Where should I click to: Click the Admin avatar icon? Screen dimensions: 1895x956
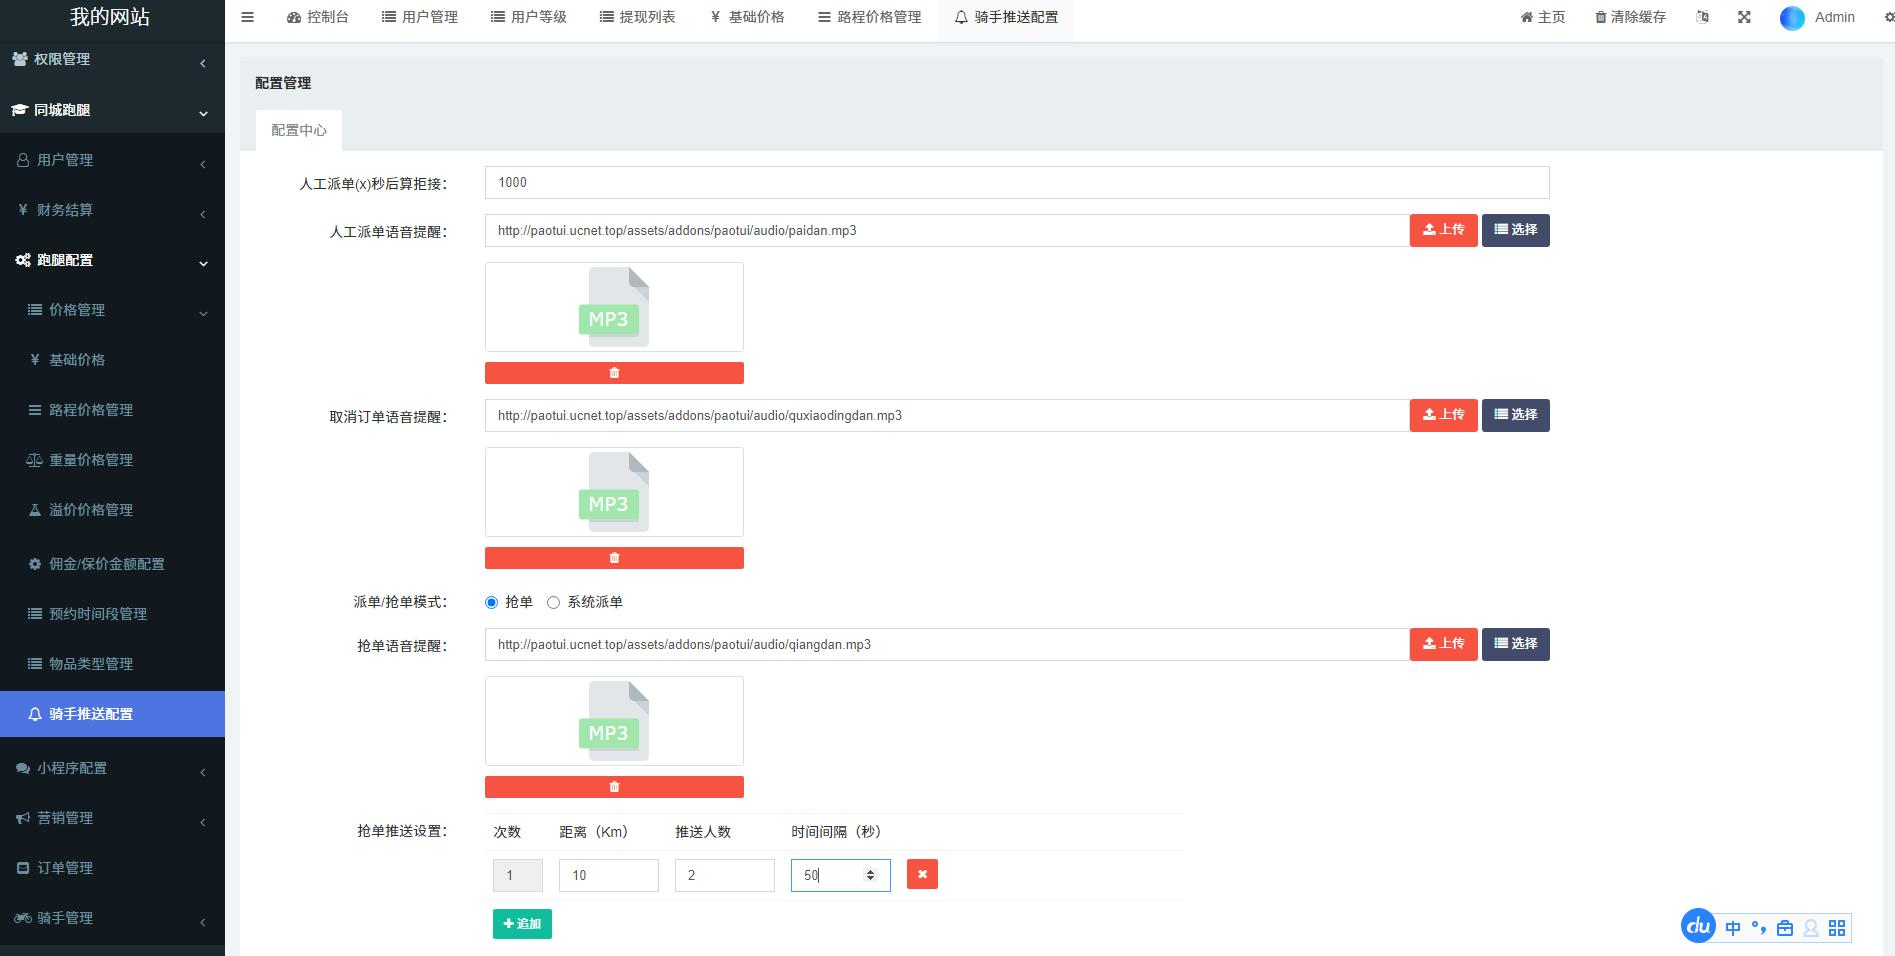1792,18
